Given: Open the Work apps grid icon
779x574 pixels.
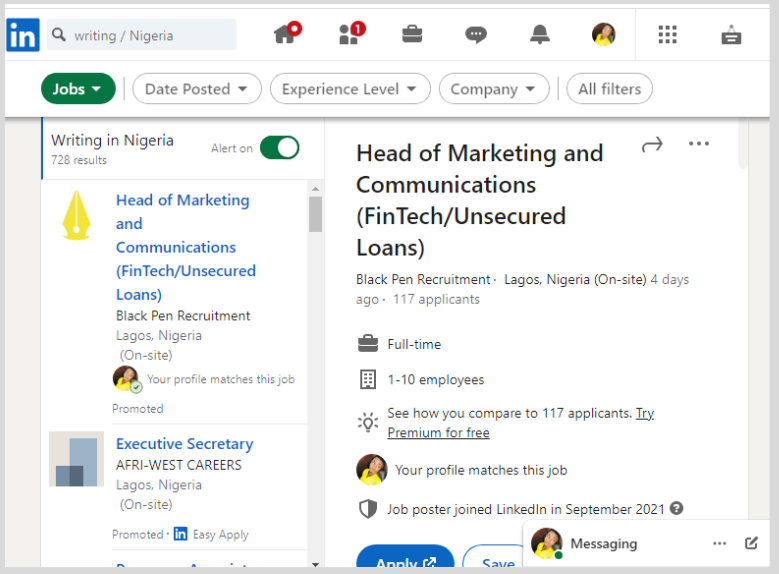Looking at the screenshot, I should (667, 34).
